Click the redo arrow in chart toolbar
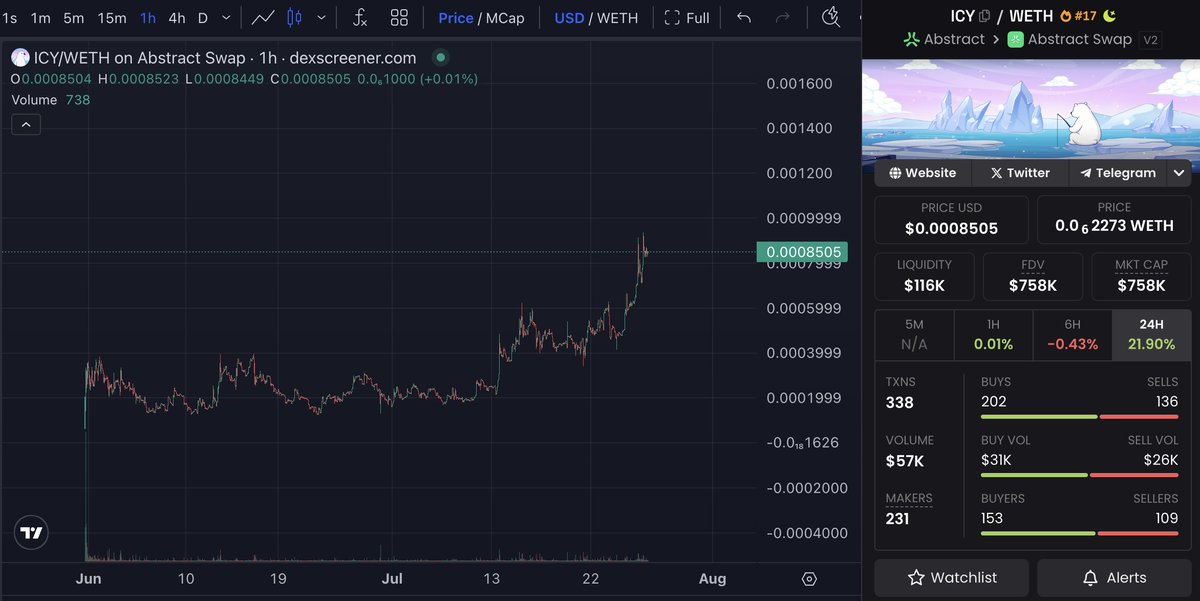1200x601 pixels. click(783, 18)
